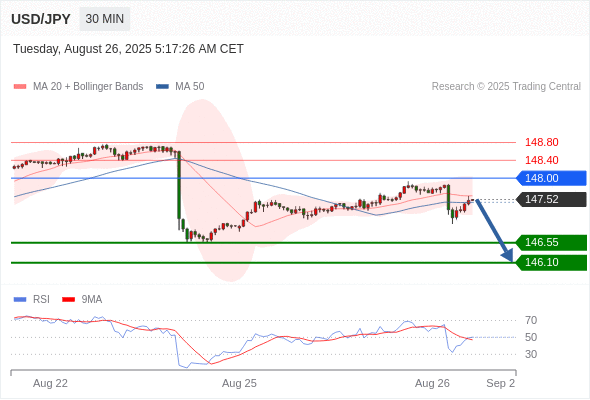Image resolution: width=590 pixels, height=400 pixels.
Task: Click the 148.80 resistance label
Action: 541,142
